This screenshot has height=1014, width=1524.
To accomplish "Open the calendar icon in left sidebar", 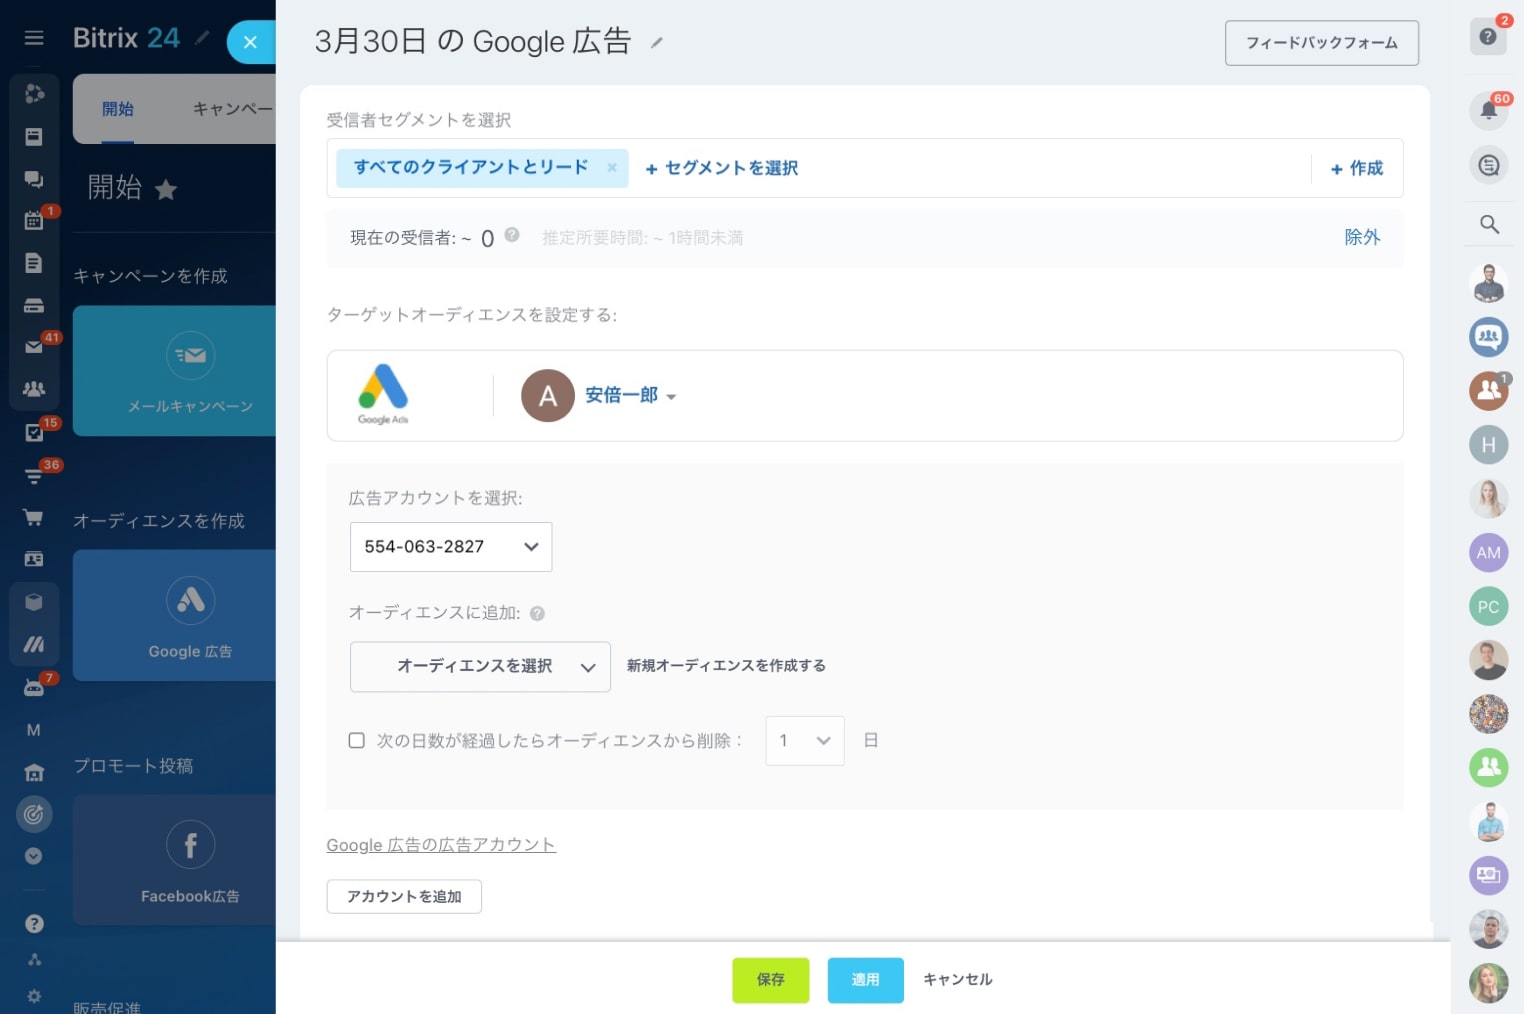I will coord(34,221).
